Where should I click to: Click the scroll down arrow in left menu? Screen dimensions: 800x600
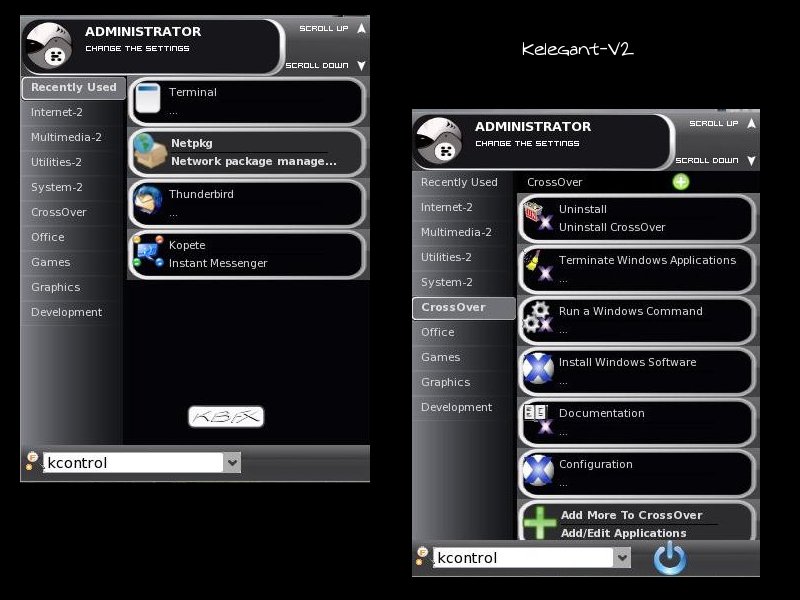point(361,66)
